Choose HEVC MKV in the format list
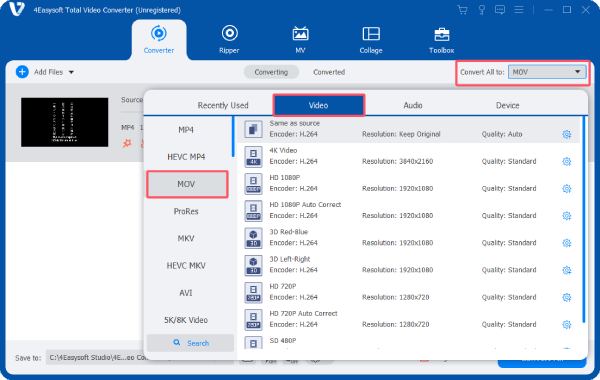The height and width of the screenshot is (380, 600). pos(186,266)
